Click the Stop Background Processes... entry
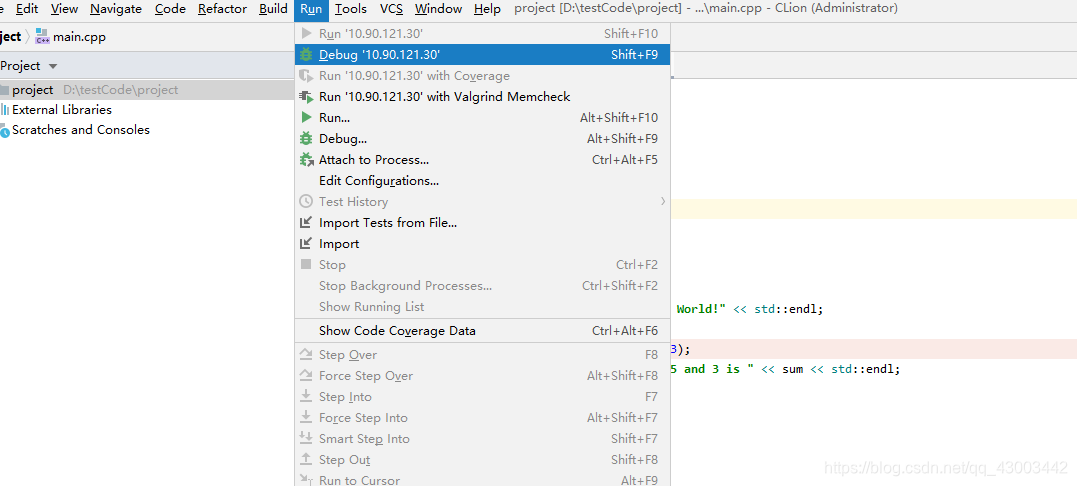 (482, 286)
